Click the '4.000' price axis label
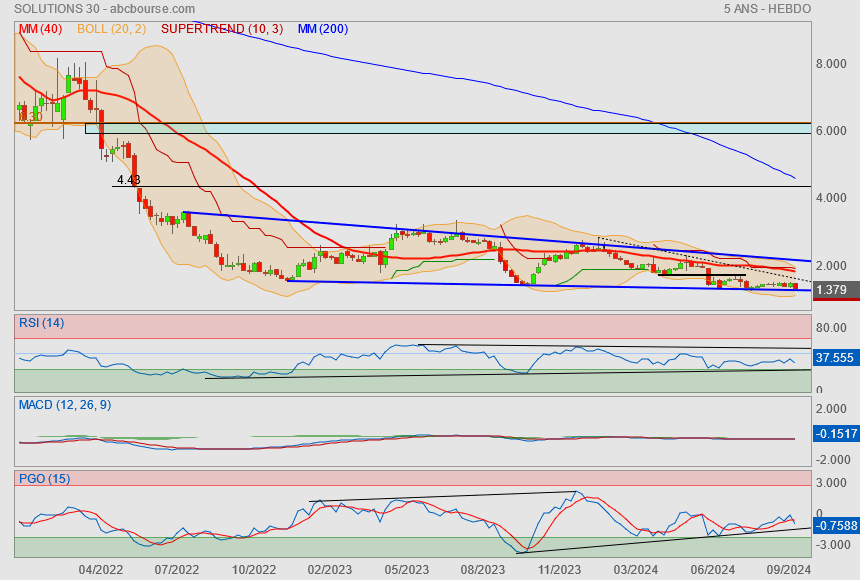Viewport: 860px width, 580px height. [x=831, y=198]
